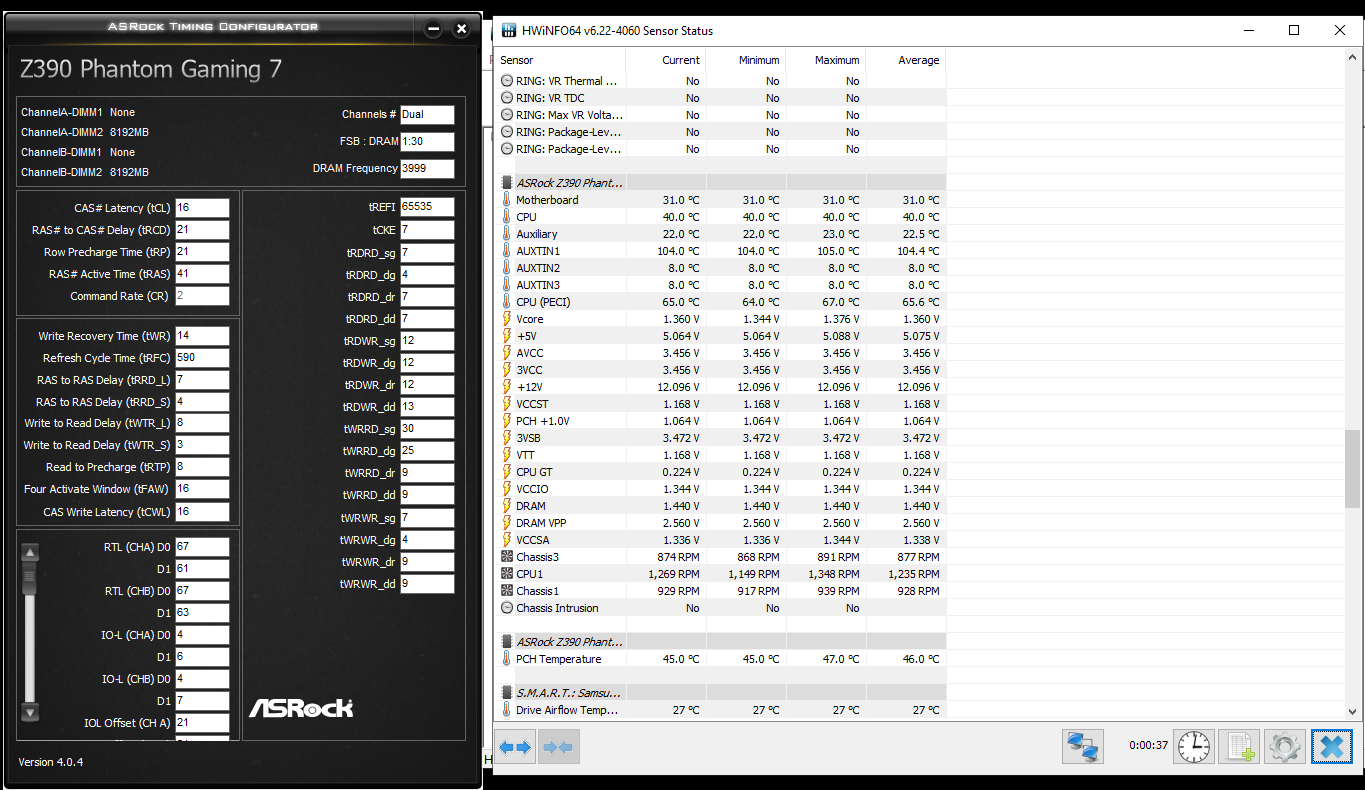Click the icon beside Chassis Intrusion
The image size is (1365, 790).
[507, 608]
